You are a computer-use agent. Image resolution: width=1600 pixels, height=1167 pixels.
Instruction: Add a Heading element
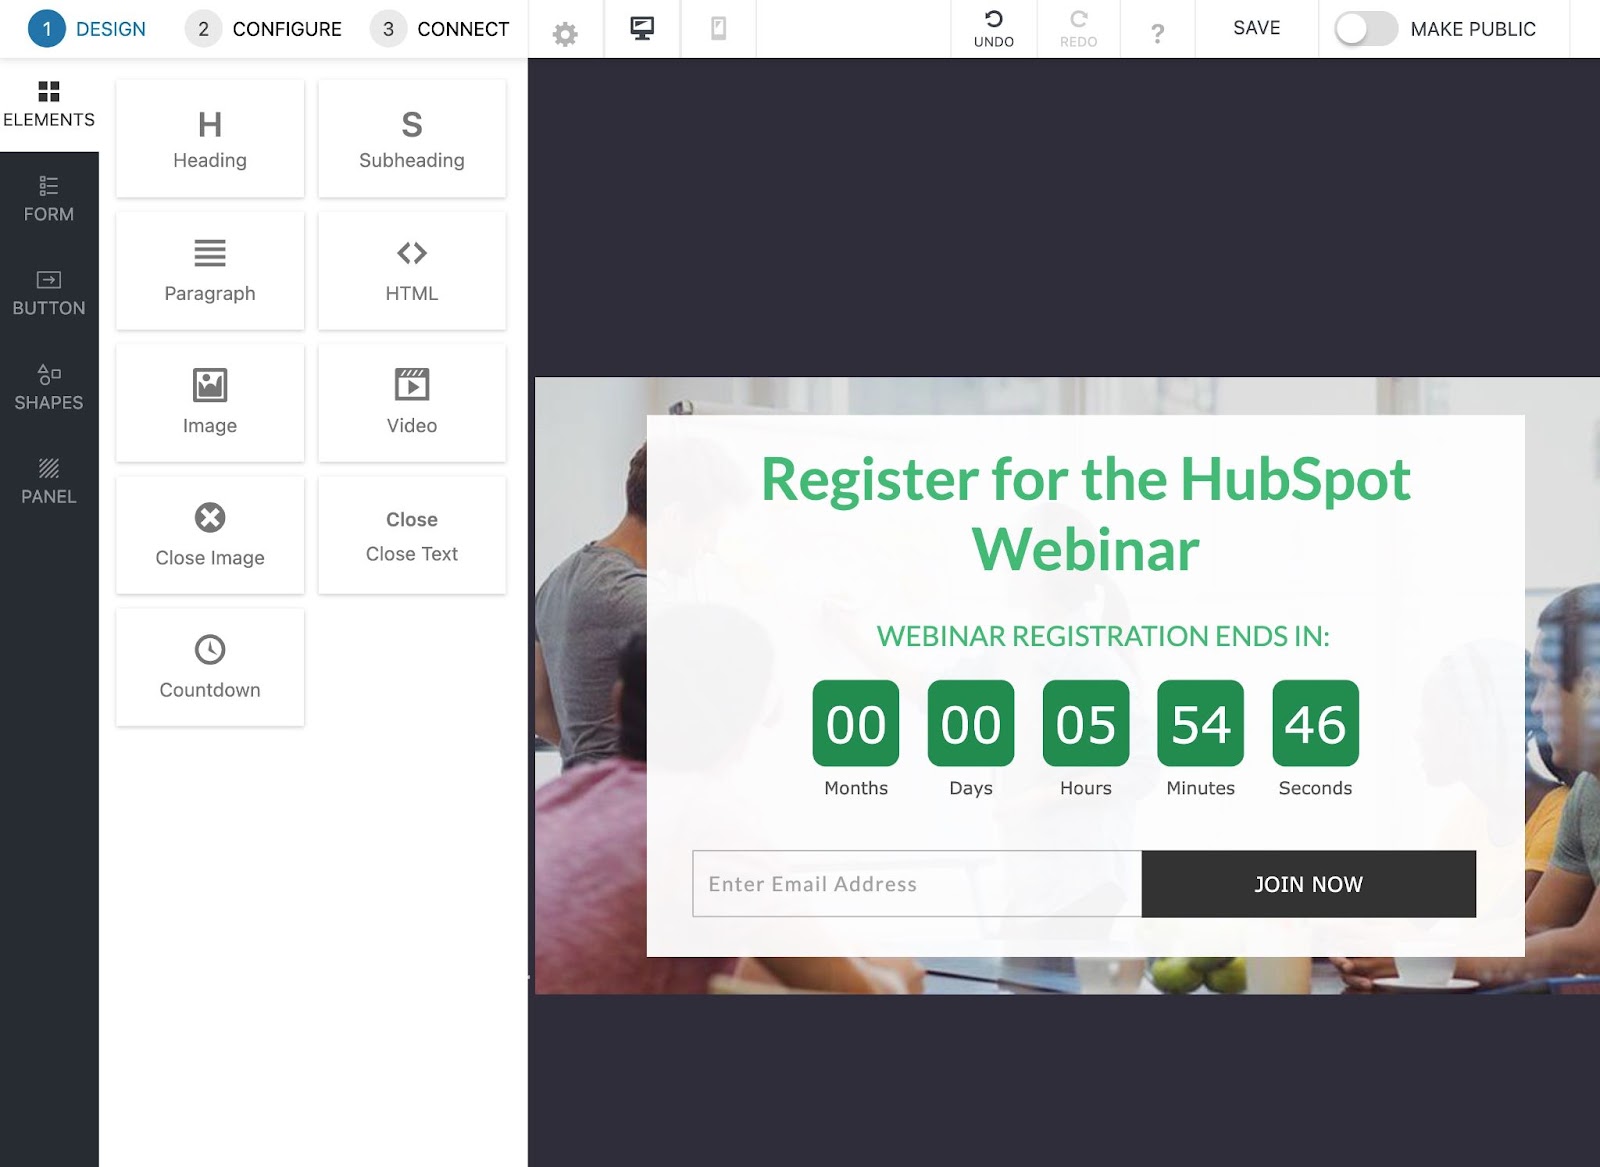210,139
